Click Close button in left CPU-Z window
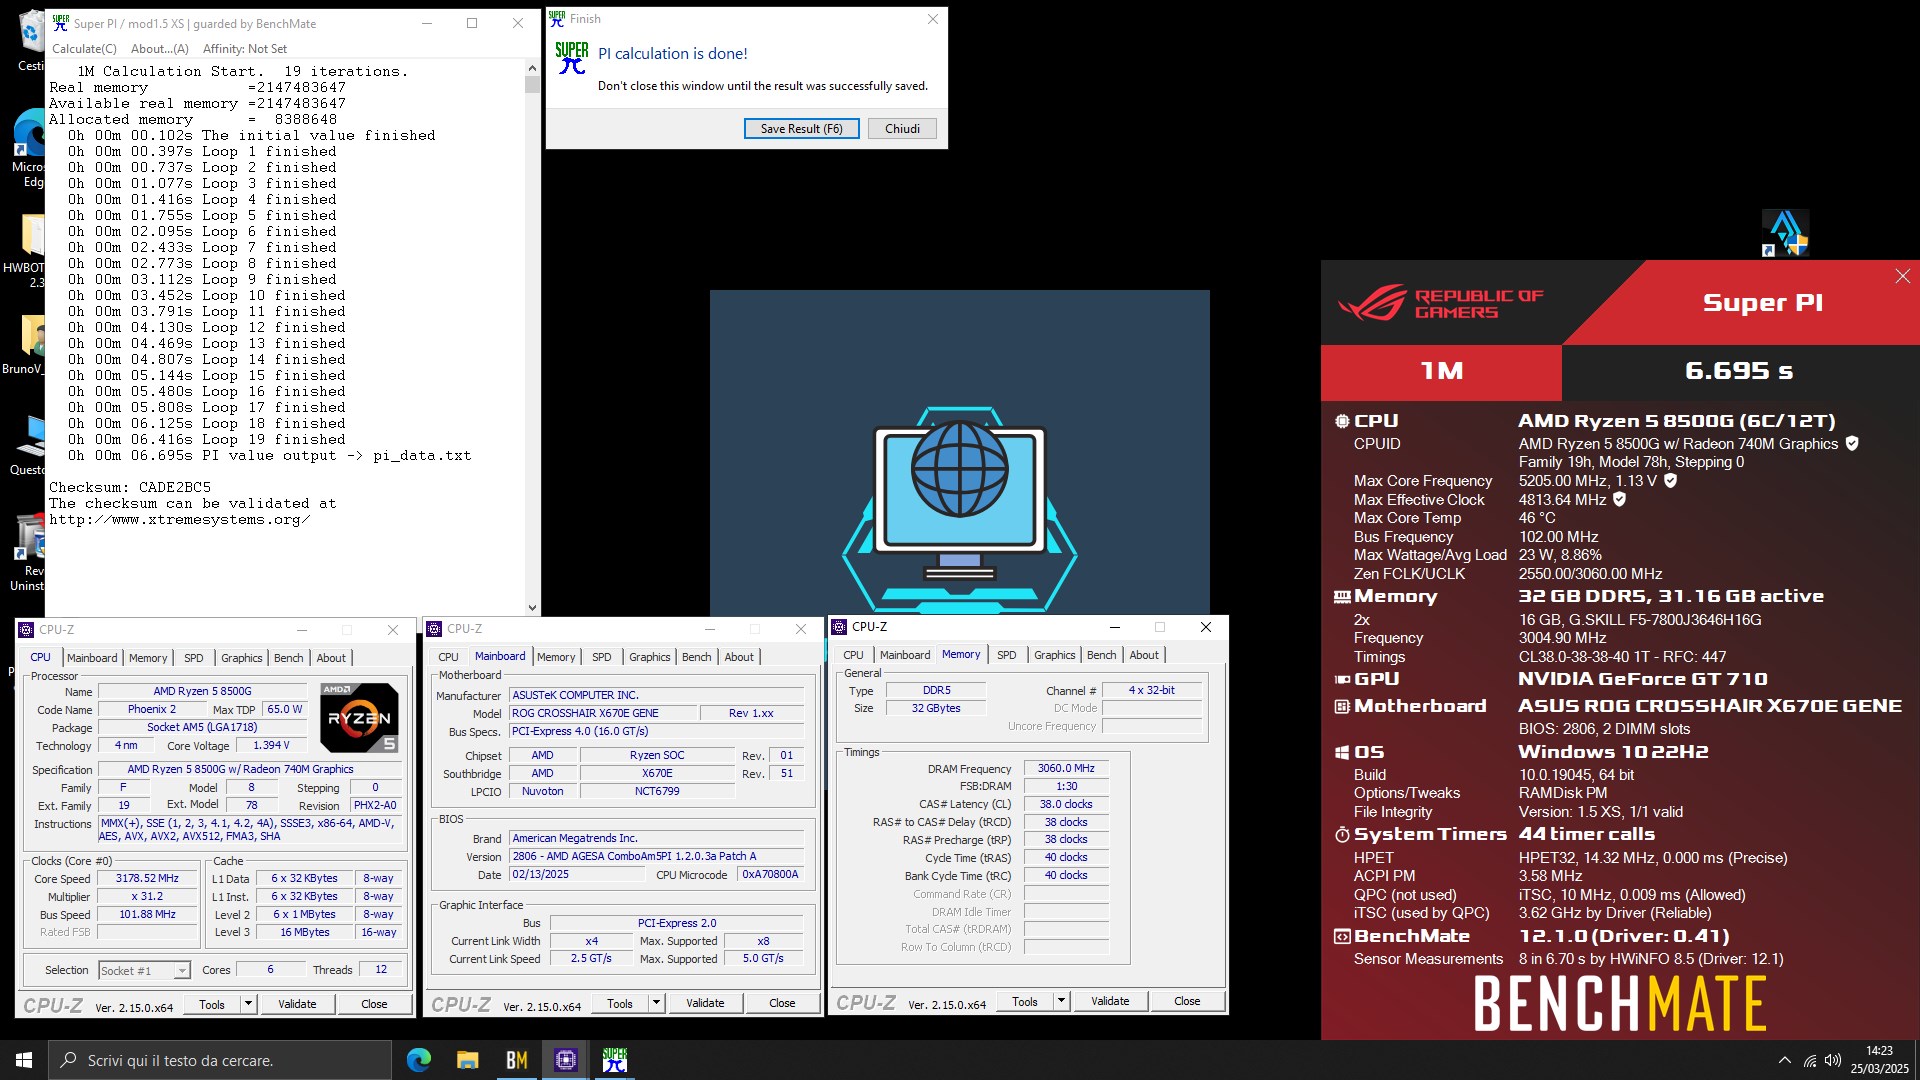 [x=374, y=1004]
